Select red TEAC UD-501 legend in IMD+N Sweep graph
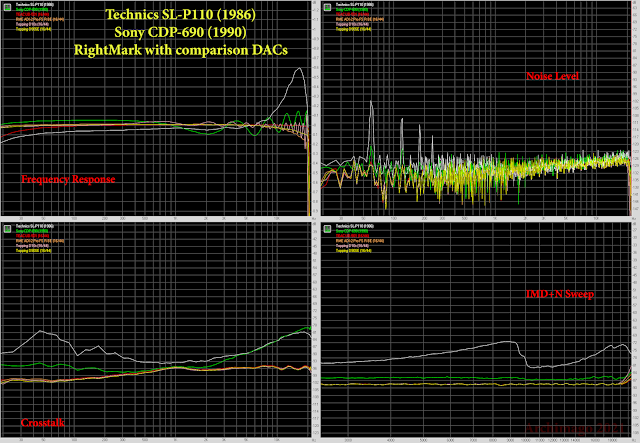The width and height of the screenshot is (640, 443). pos(352,236)
